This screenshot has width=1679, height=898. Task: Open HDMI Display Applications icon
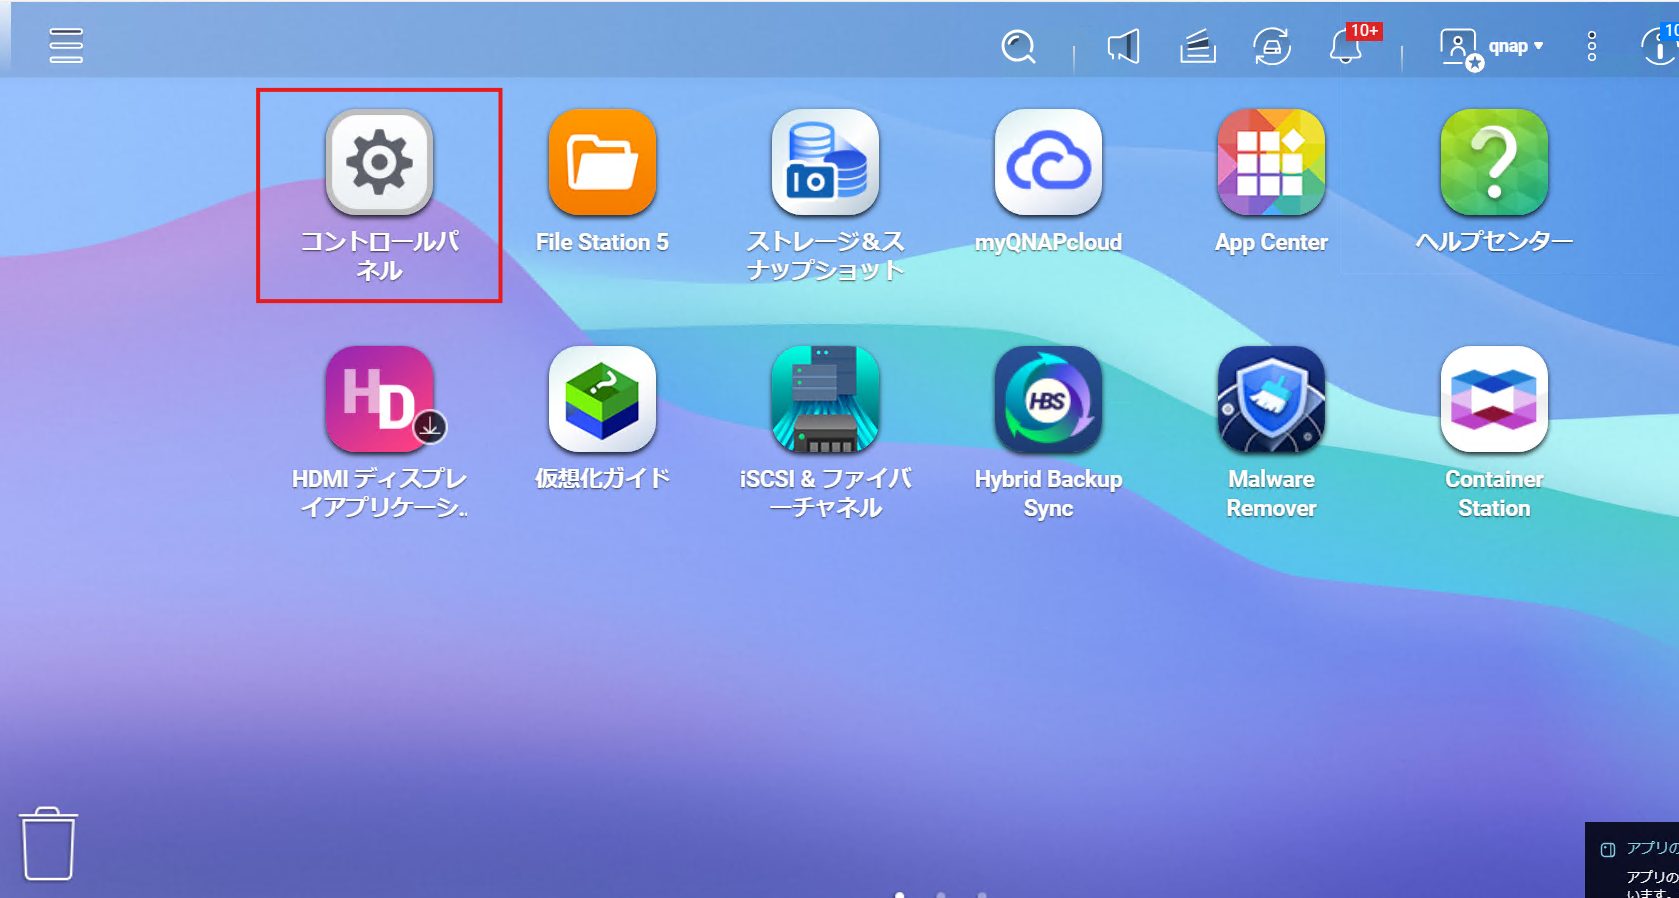pyautogui.click(x=379, y=399)
